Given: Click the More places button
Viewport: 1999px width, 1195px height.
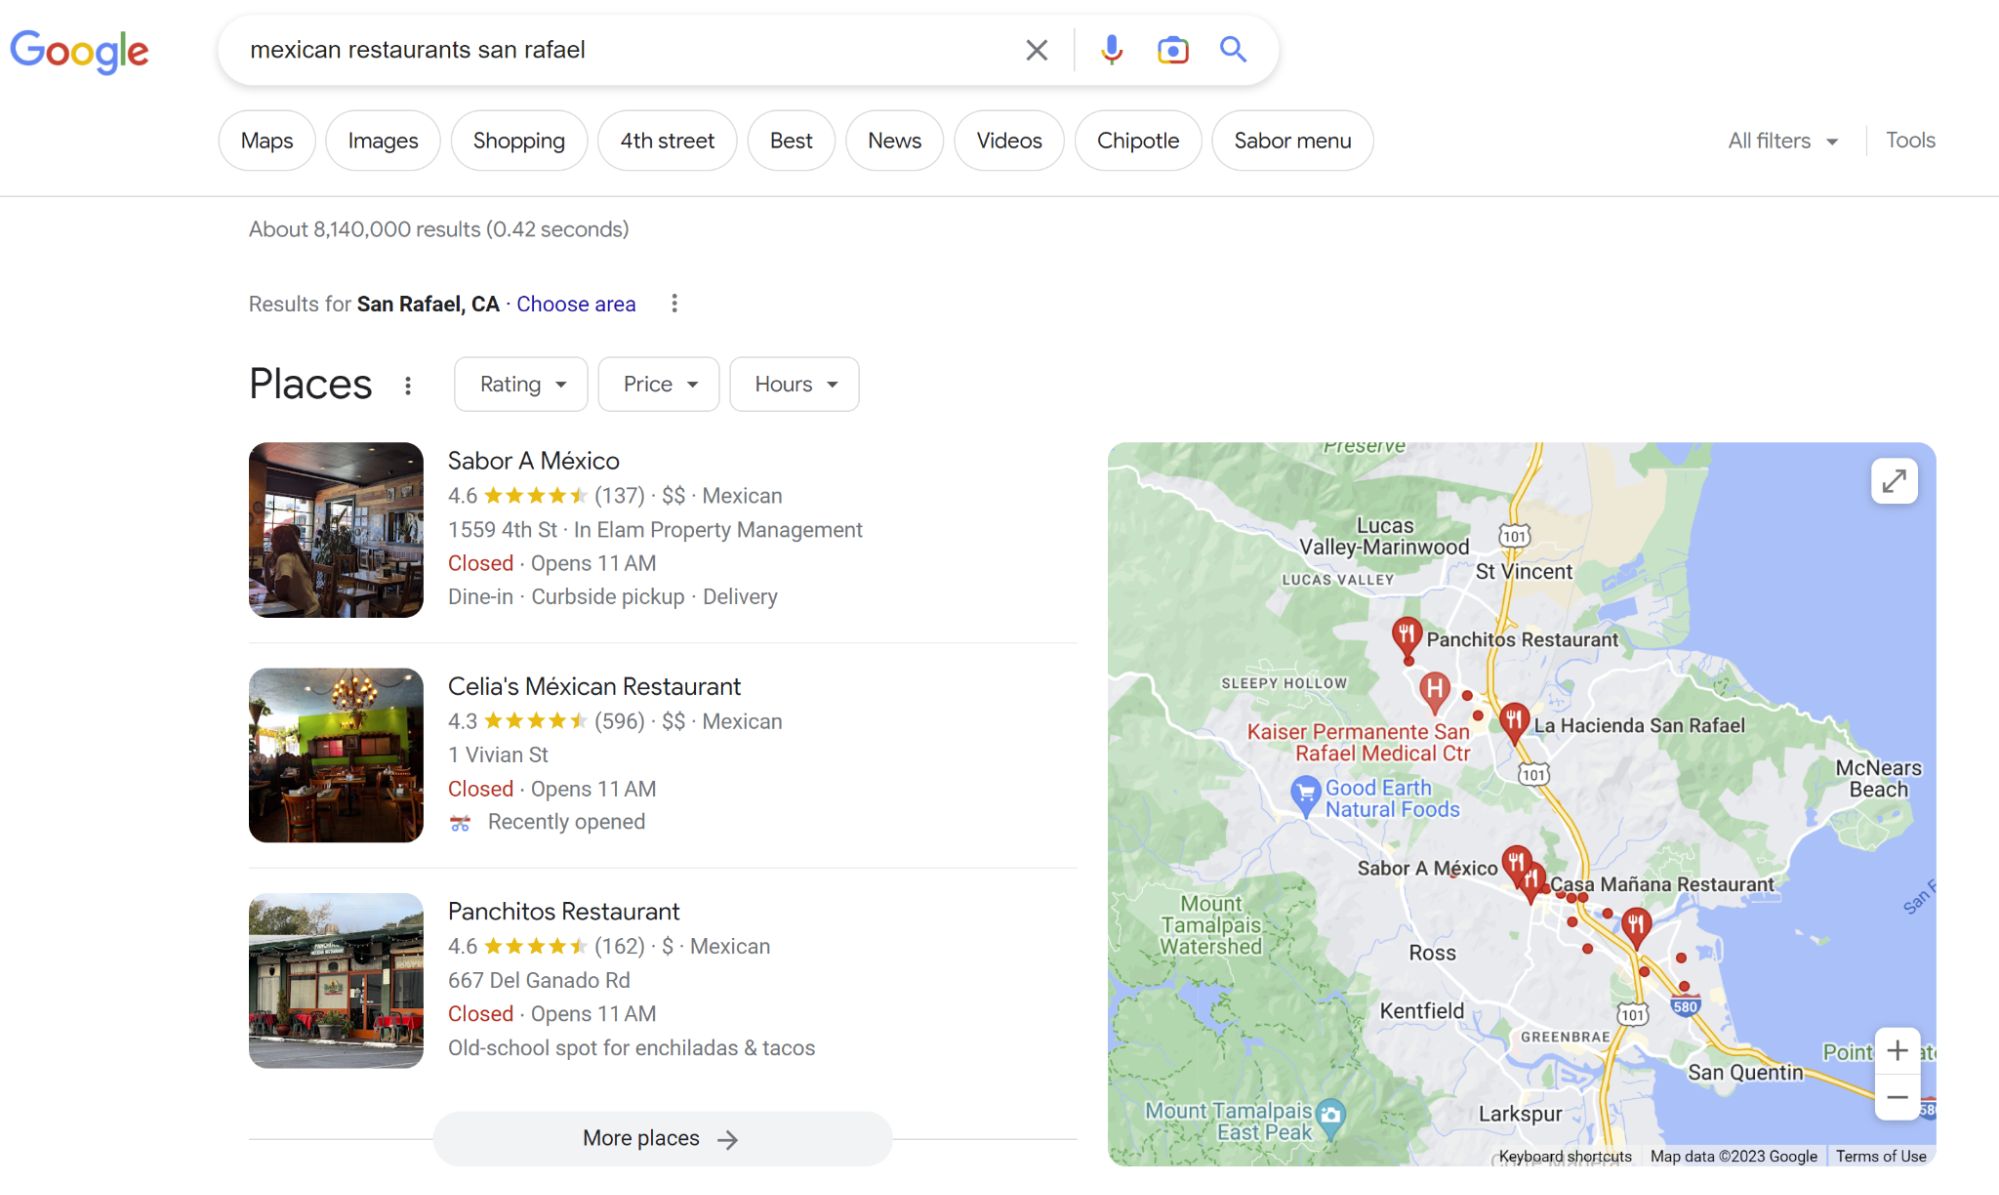Looking at the screenshot, I should pos(661,1139).
